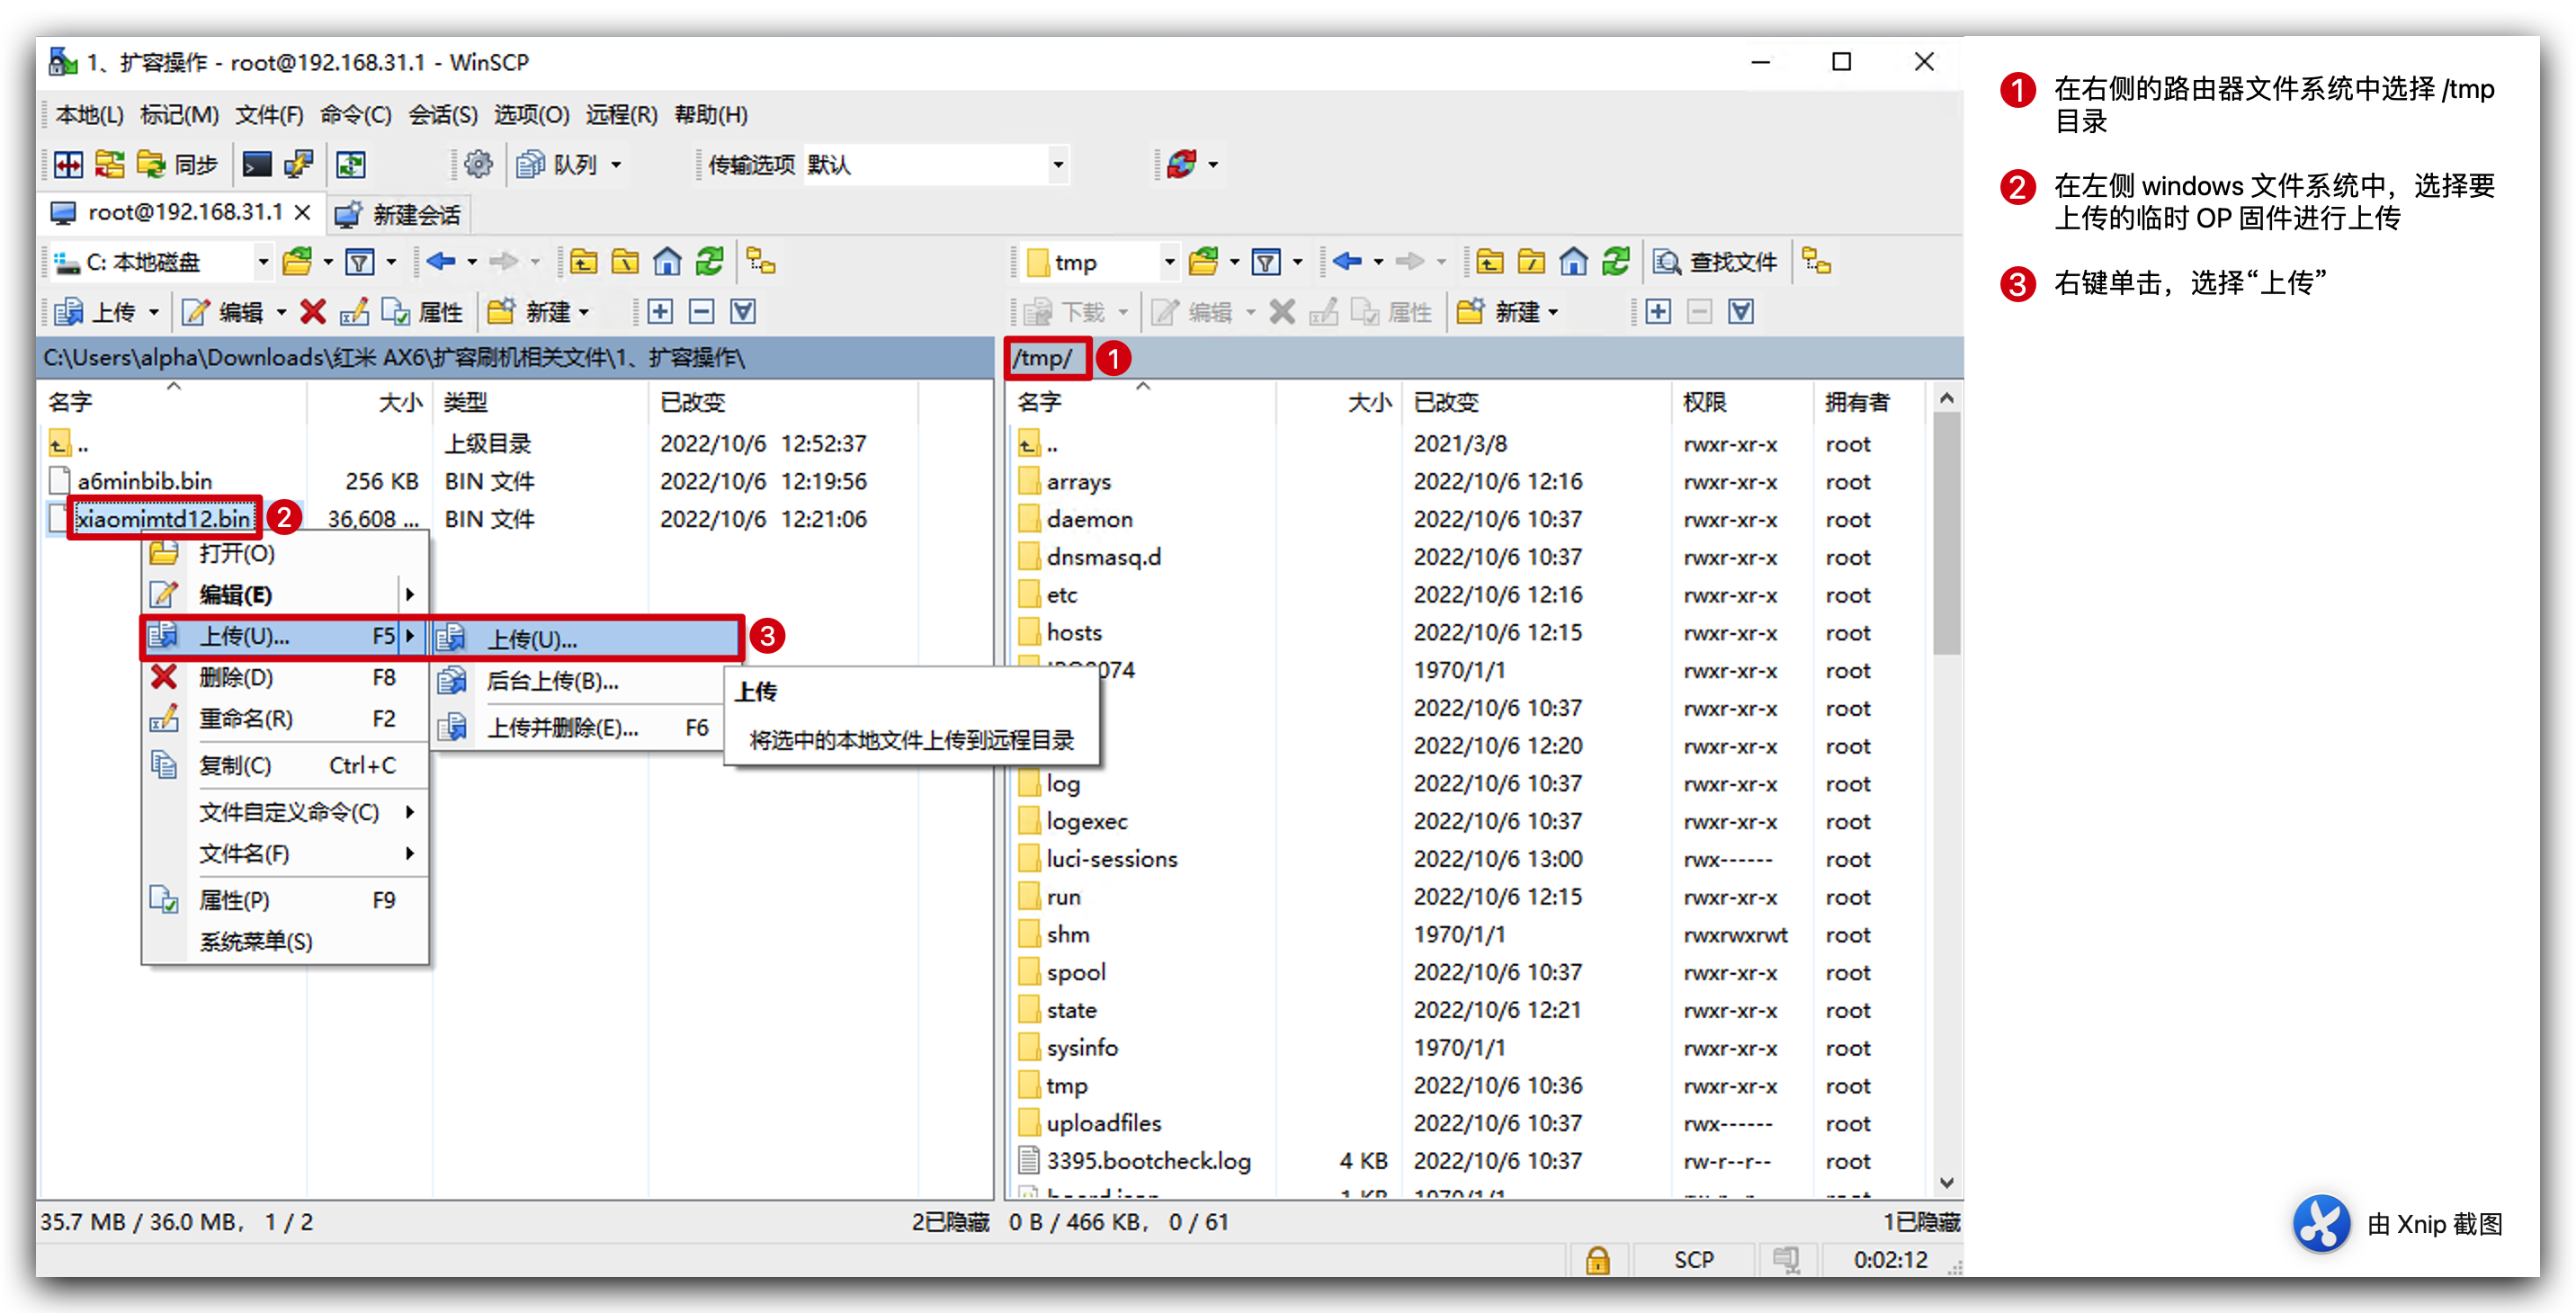
Task: Select 复制(C) in context menu
Action: (x=285, y=766)
